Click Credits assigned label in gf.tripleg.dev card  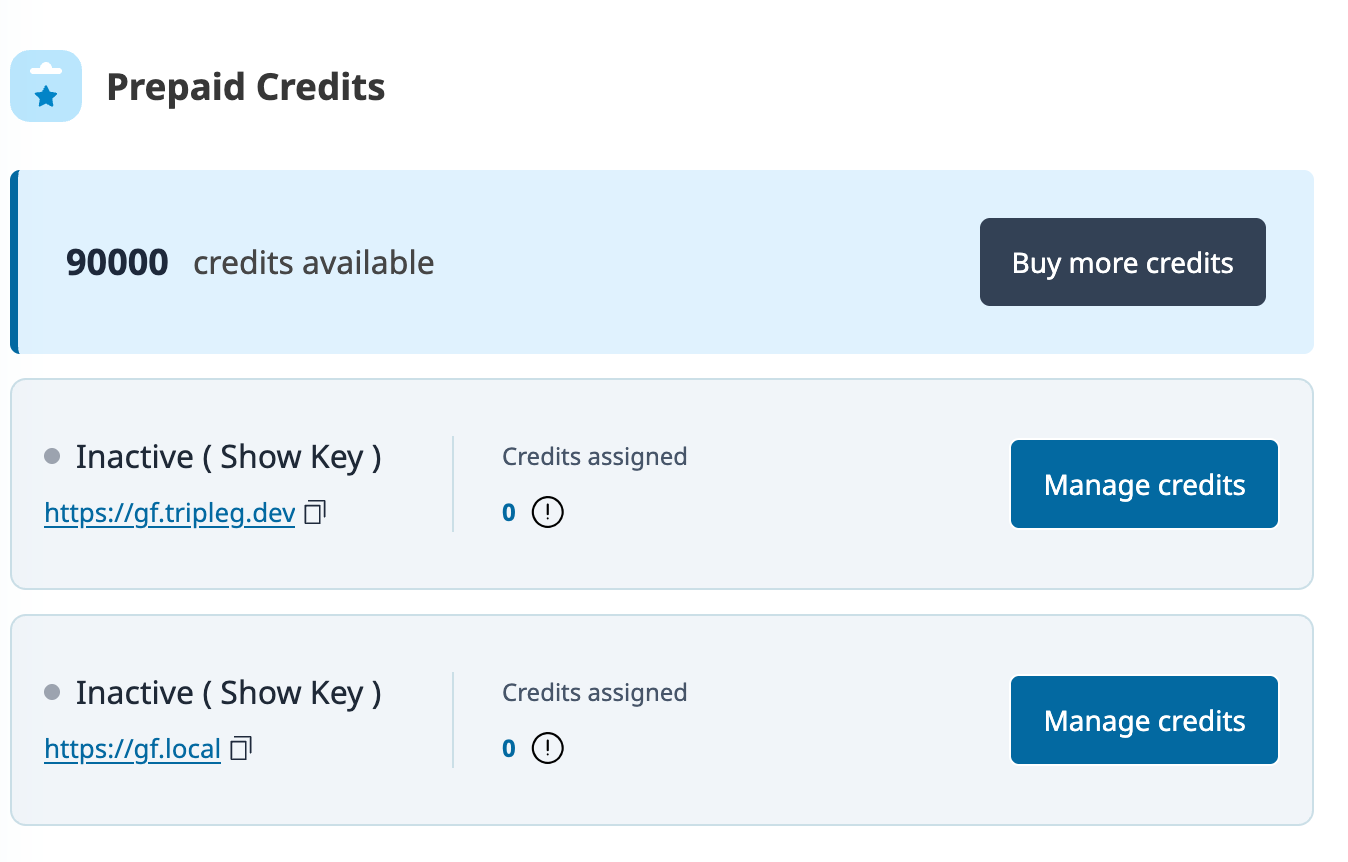pos(594,457)
